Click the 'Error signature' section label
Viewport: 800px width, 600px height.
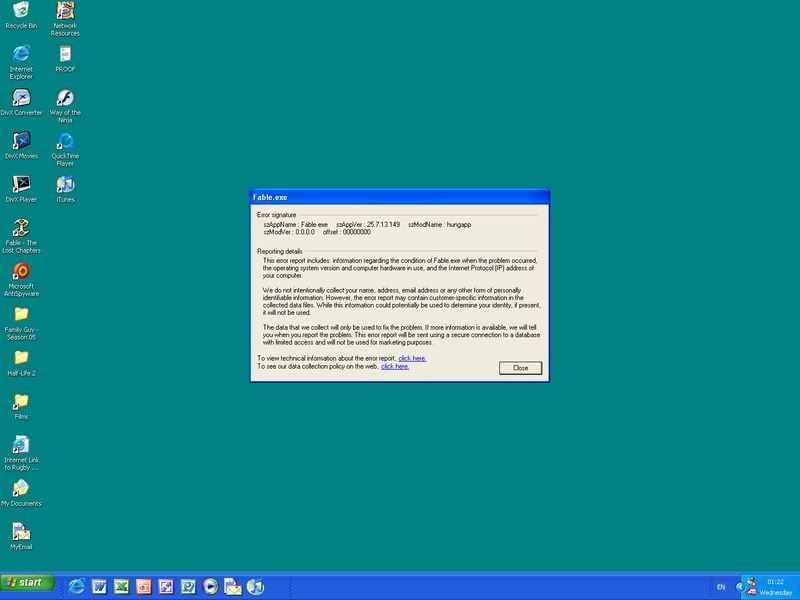pos(277,215)
